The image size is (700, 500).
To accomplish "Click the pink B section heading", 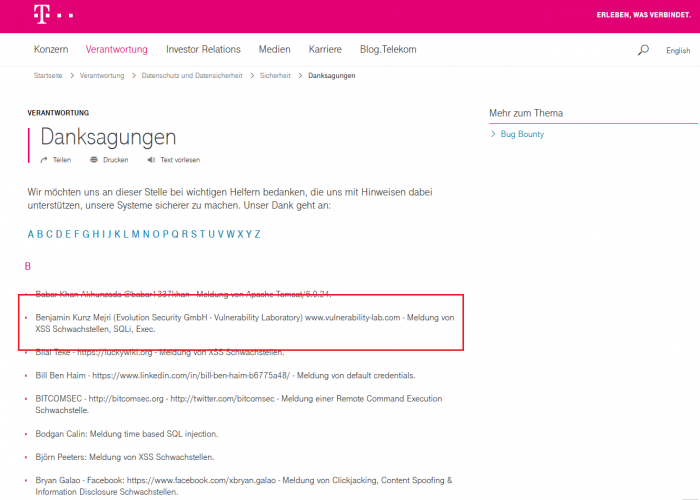I will click(x=28, y=267).
